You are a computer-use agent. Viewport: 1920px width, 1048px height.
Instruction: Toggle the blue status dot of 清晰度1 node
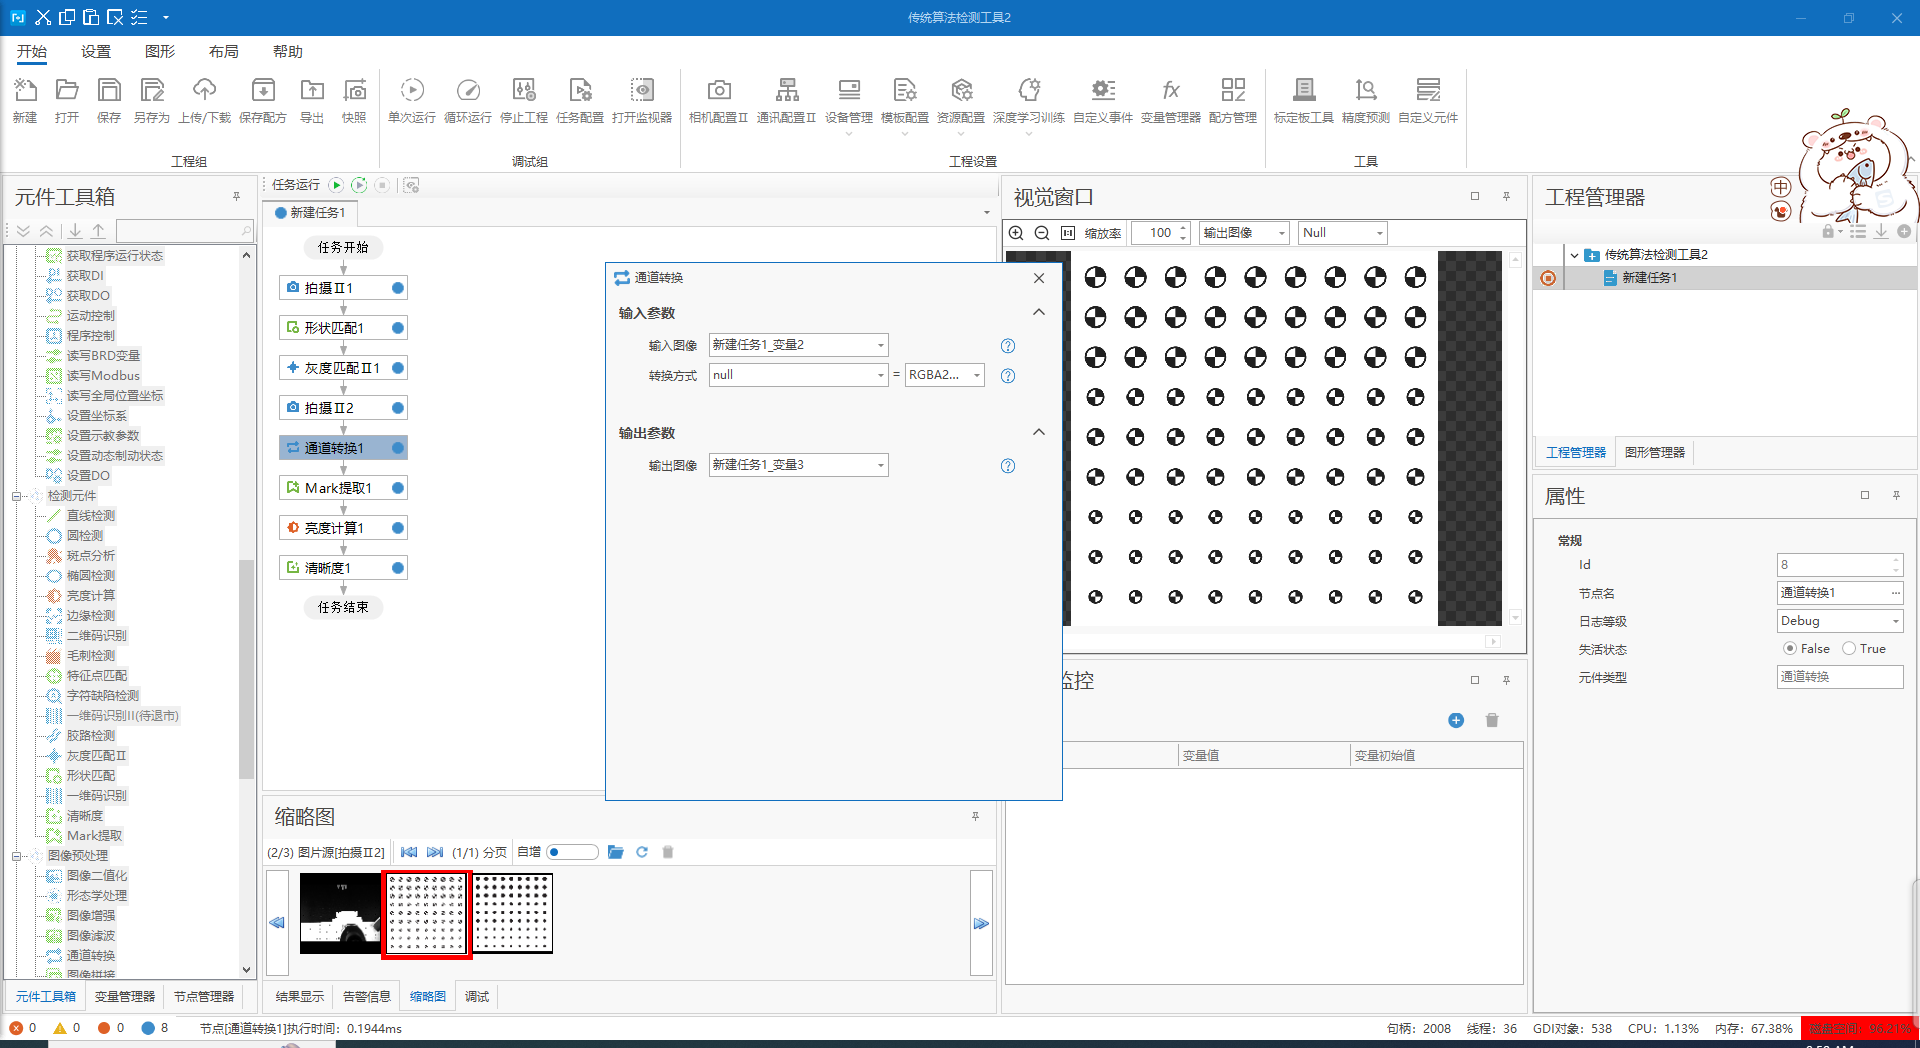(398, 568)
